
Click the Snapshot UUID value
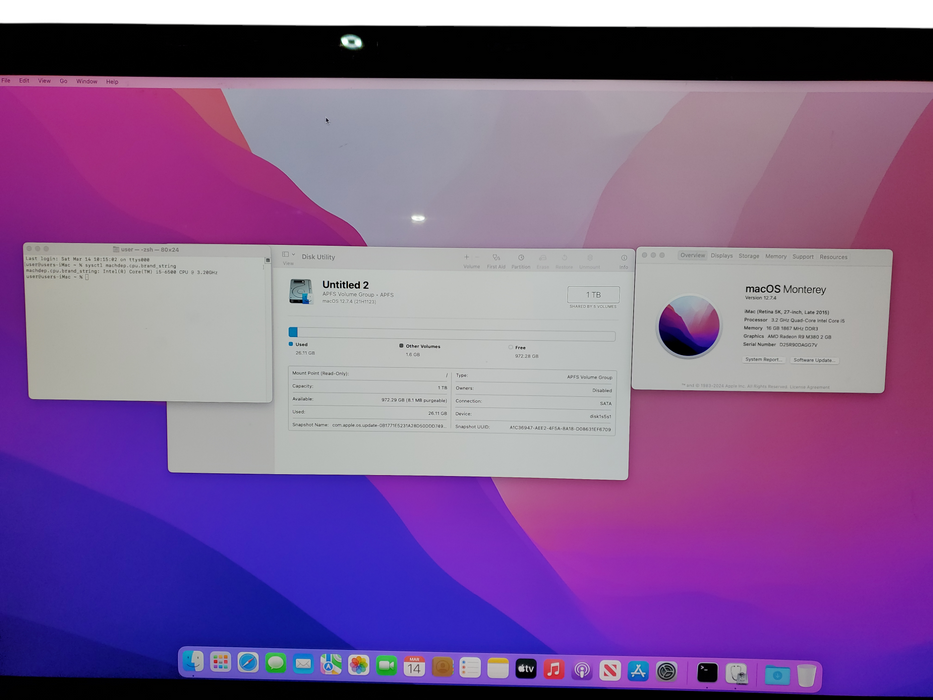tap(560, 428)
